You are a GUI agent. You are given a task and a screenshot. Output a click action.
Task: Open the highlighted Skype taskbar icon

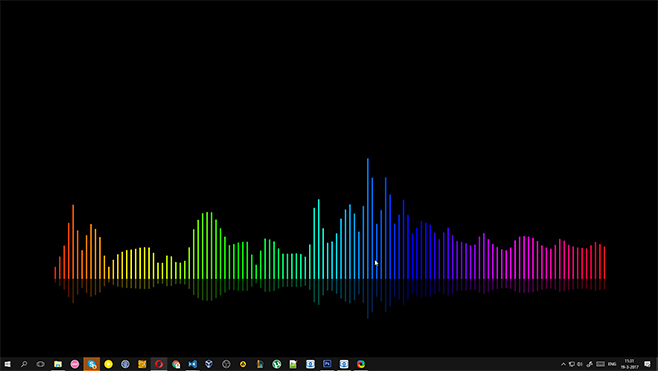[91, 364]
